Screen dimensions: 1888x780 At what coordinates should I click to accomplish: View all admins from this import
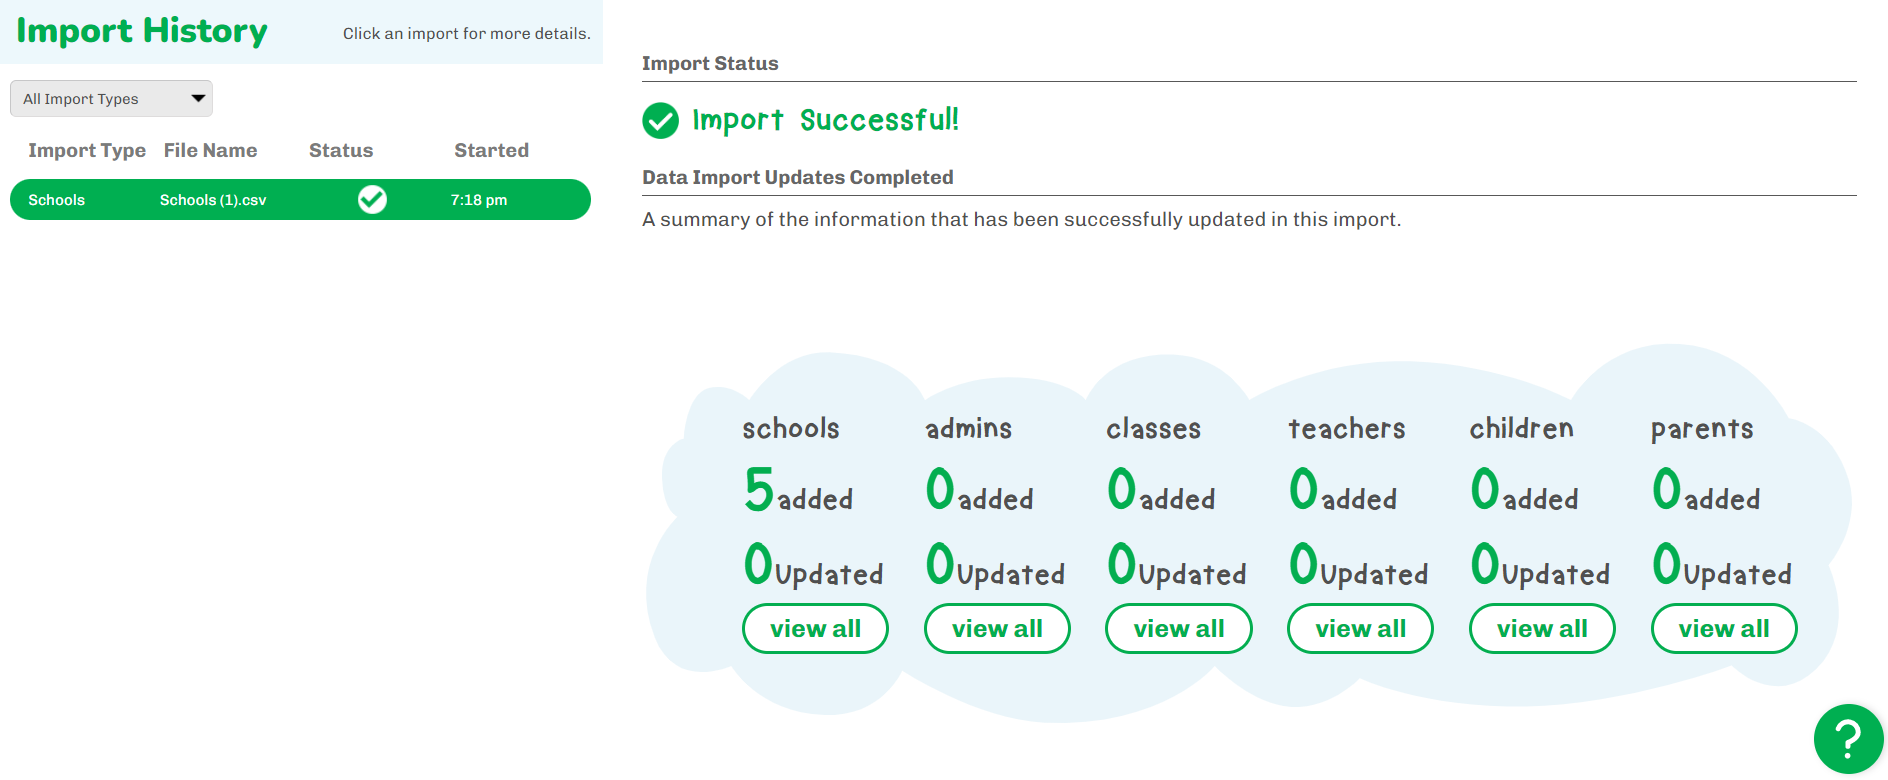coord(997,629)
